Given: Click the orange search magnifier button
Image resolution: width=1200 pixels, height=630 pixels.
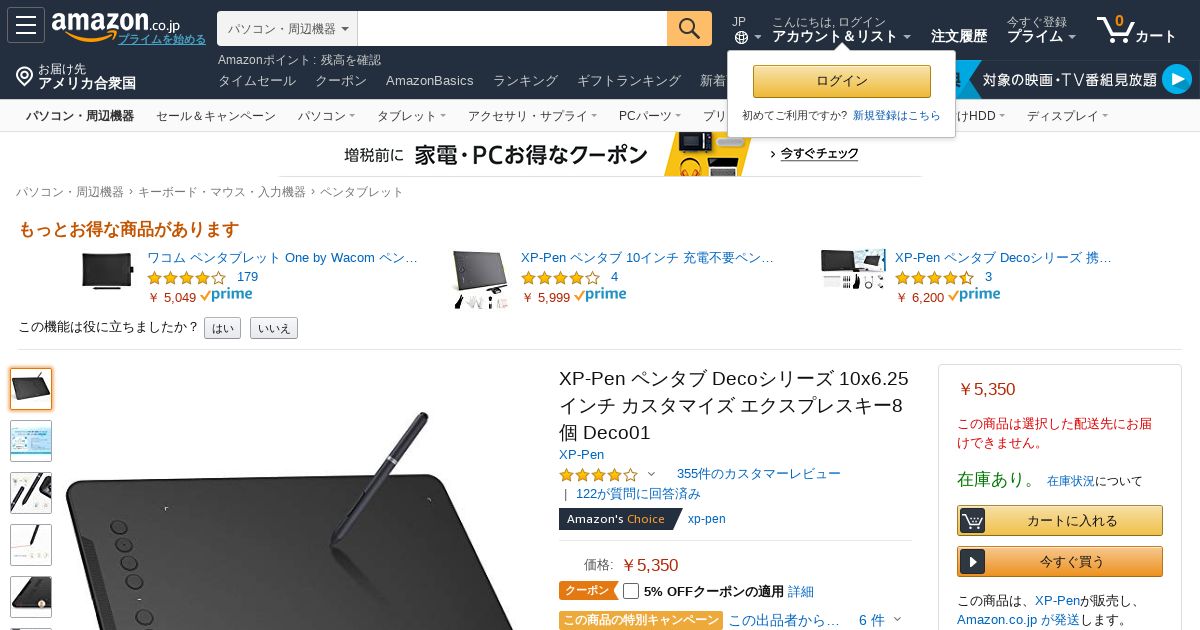Looking at the screenshot, I should pos(689,29).
